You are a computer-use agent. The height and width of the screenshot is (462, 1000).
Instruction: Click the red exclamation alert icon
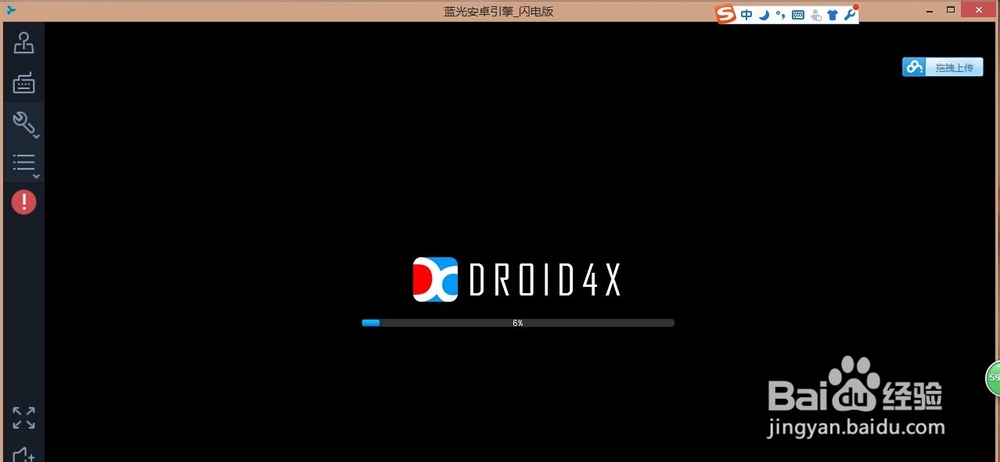[24, 202]
